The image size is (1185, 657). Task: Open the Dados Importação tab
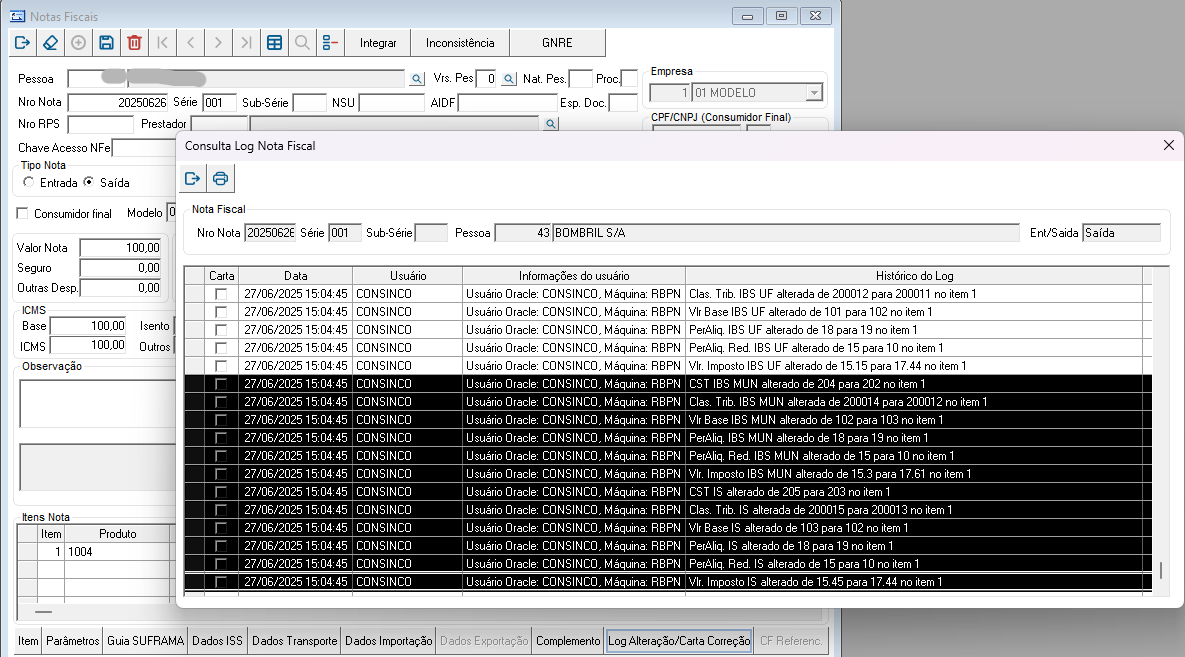388,641
